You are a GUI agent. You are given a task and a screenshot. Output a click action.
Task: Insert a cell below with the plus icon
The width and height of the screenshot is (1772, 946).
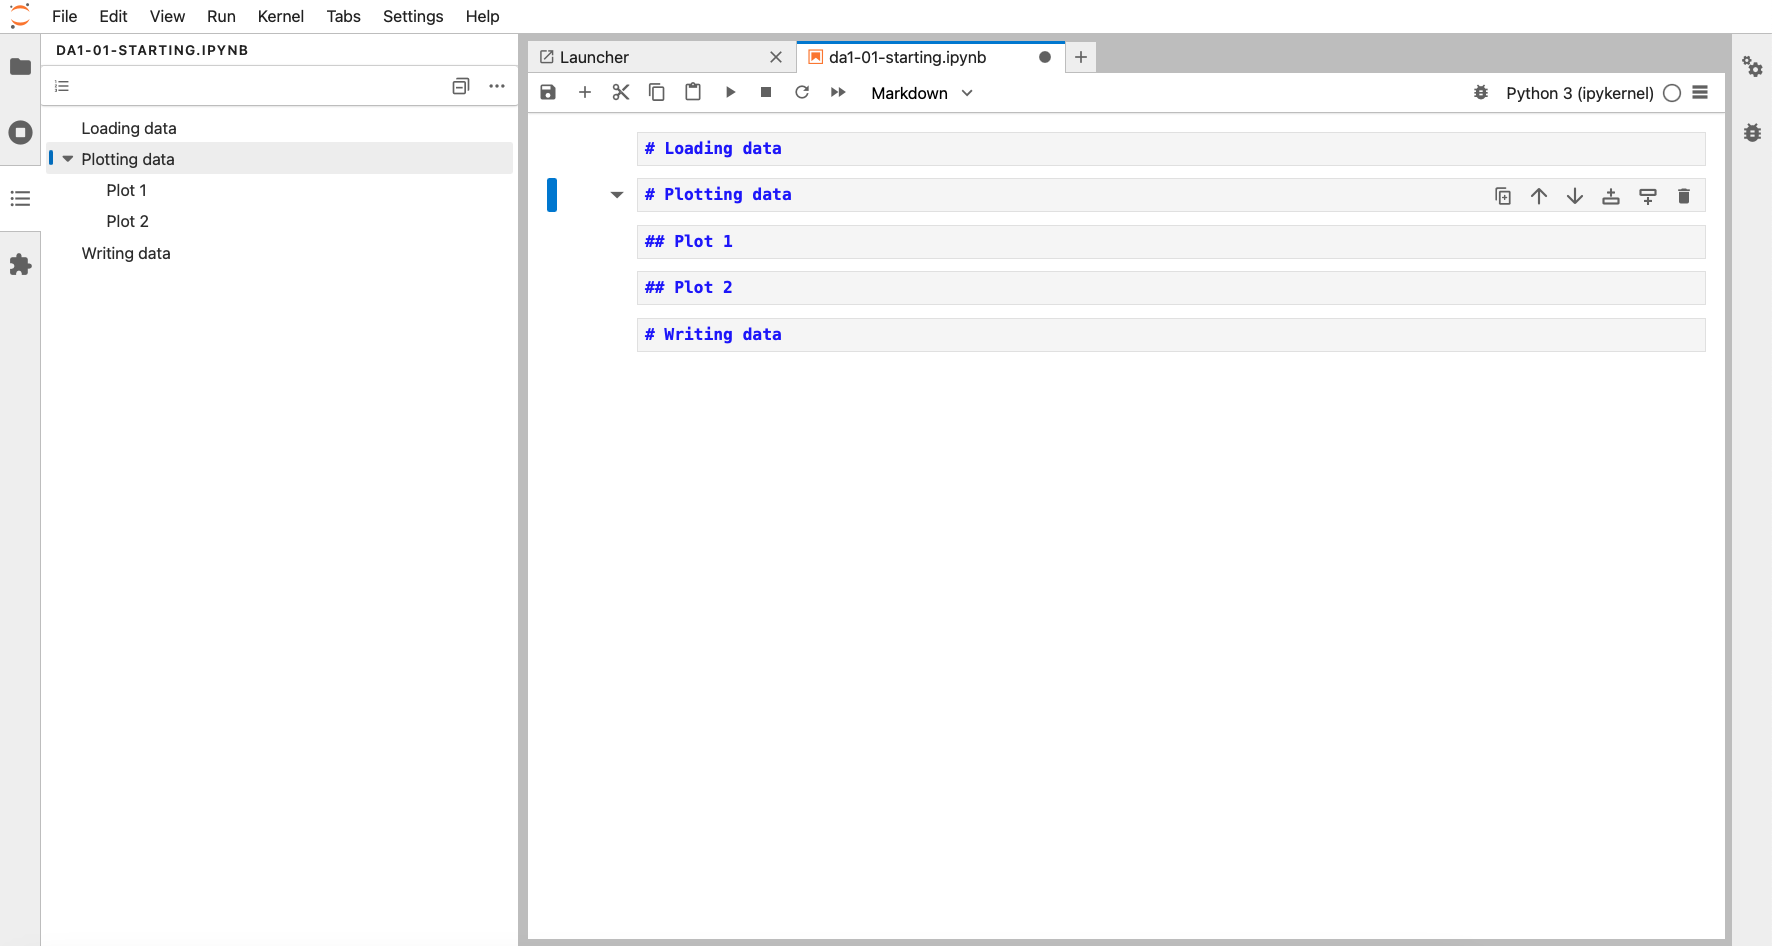point(585,92)
